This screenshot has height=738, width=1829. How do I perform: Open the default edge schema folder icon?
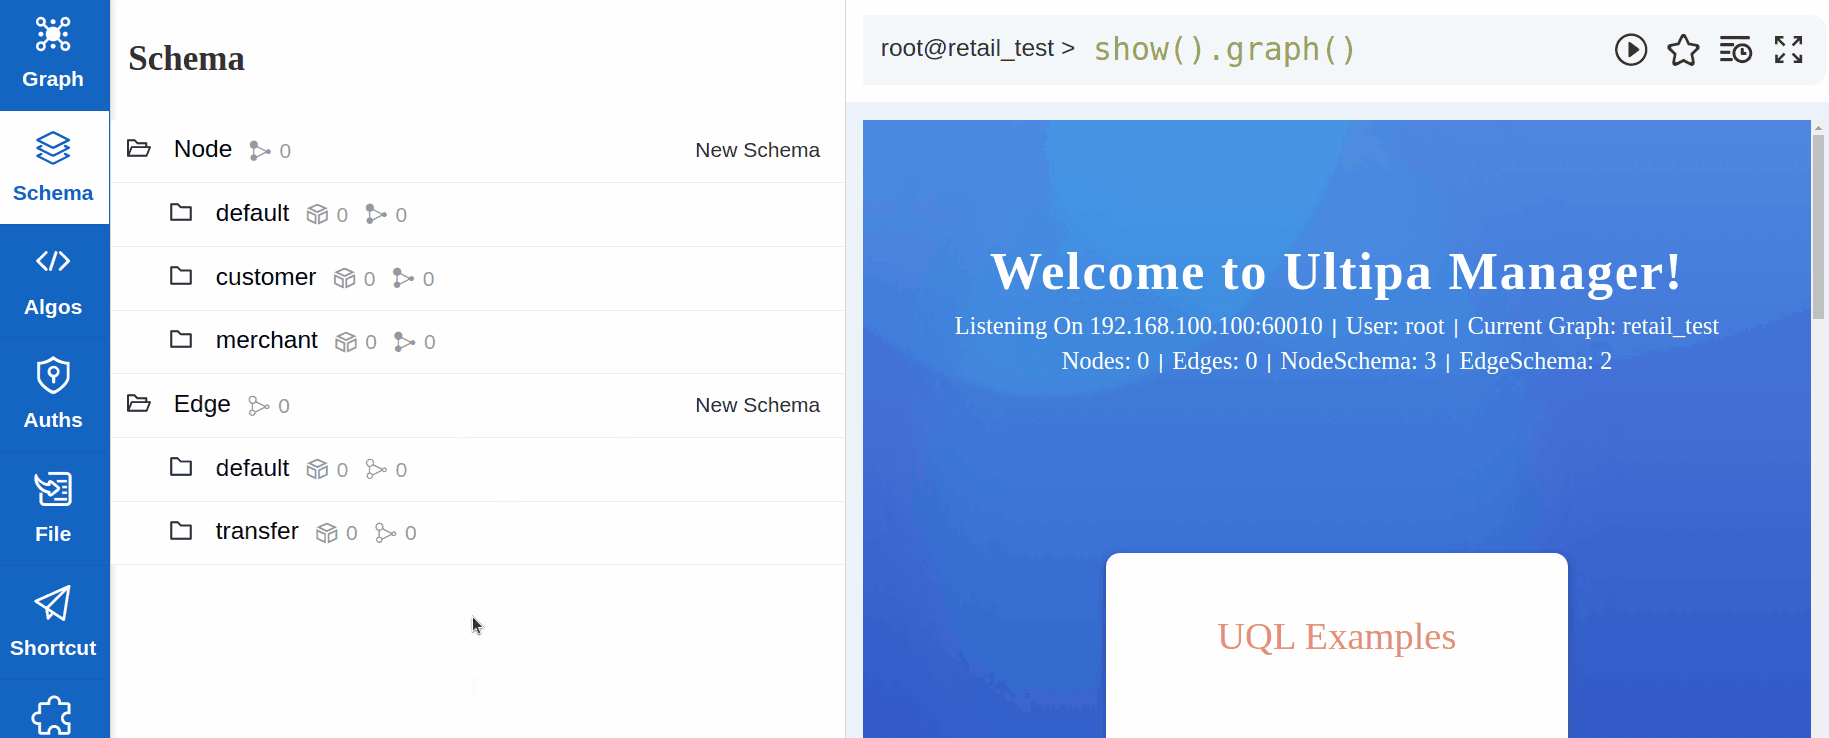(181, 467)
